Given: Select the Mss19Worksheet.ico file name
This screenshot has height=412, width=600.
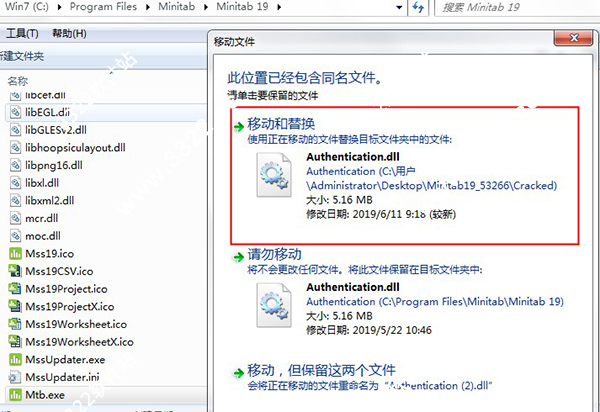Looking at the screenshot, I should 76,324.
